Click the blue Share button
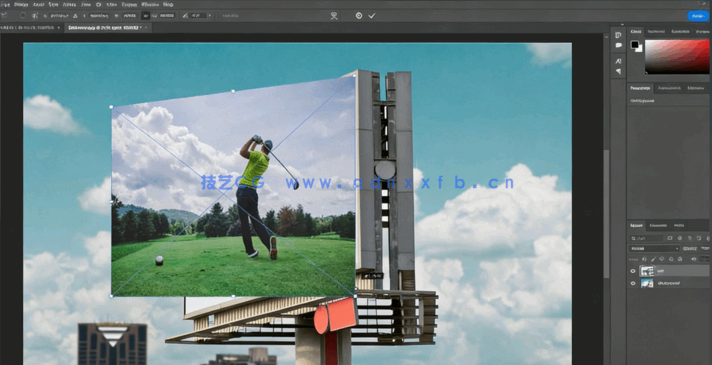 click(698, 16)
